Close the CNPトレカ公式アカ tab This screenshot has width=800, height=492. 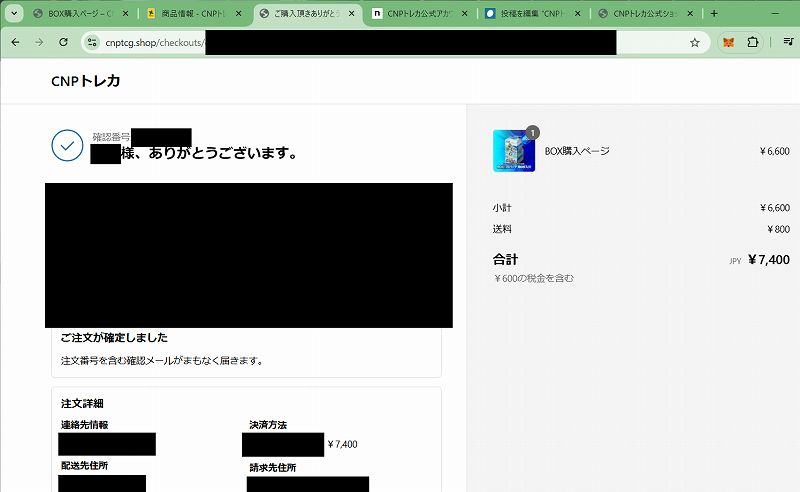(x=464, y=14)
